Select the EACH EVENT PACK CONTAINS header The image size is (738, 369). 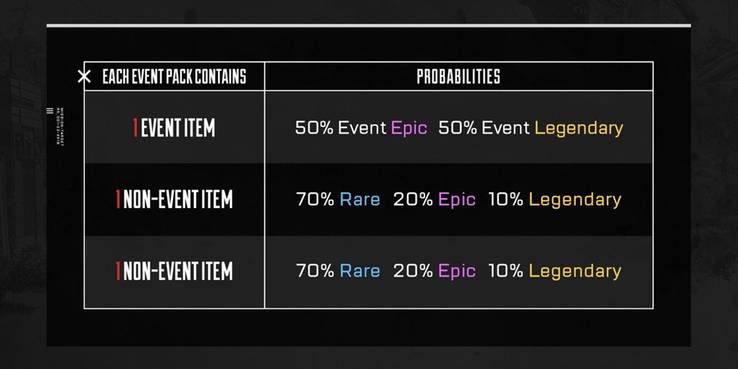click(x=174, y=76)
